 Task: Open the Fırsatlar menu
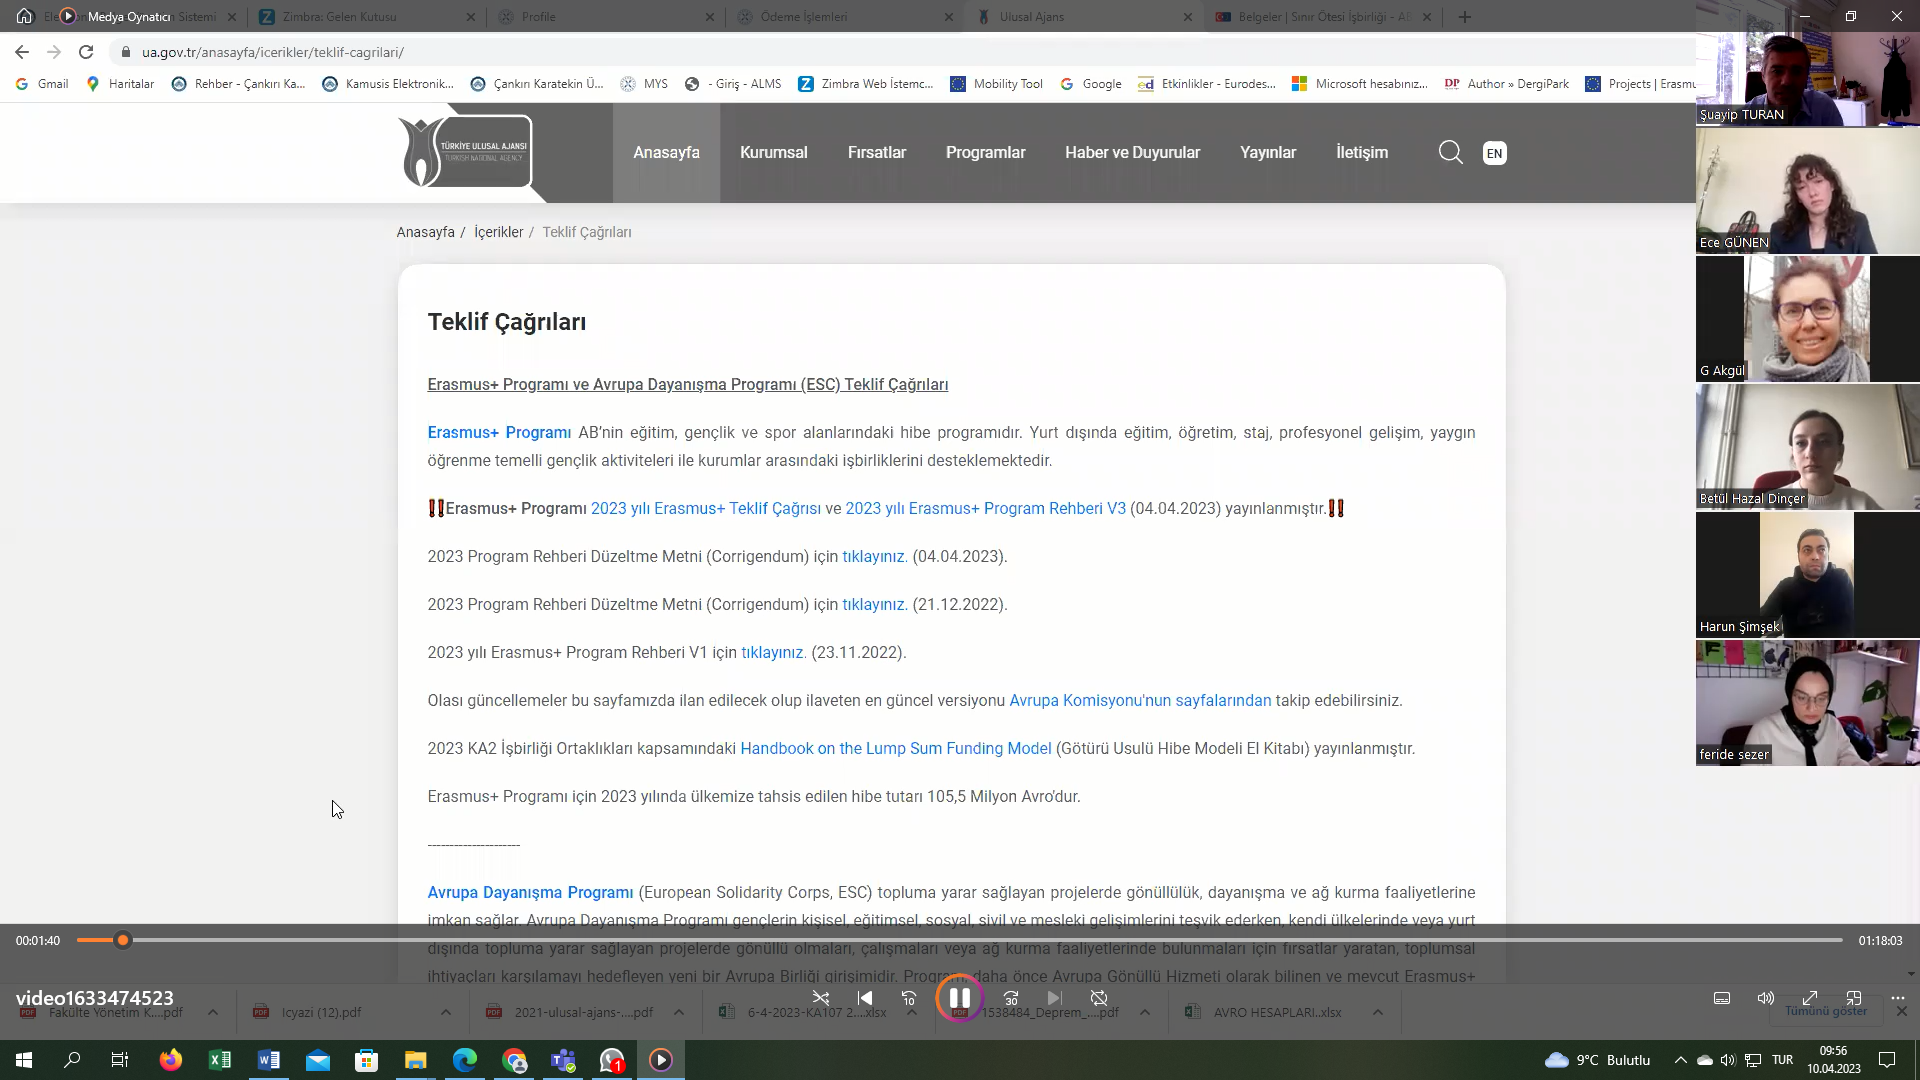click(876, 152)
